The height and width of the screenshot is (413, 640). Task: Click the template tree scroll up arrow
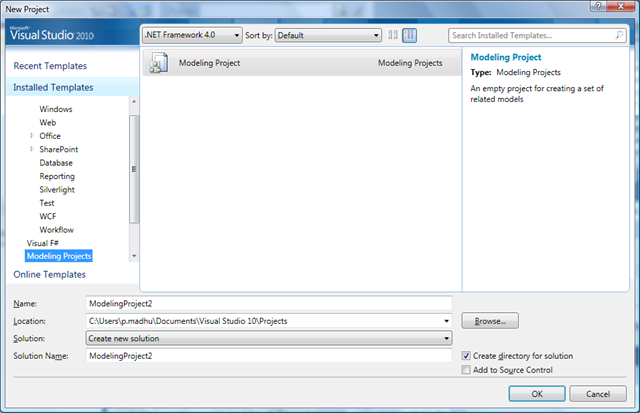tap(134, 101)
